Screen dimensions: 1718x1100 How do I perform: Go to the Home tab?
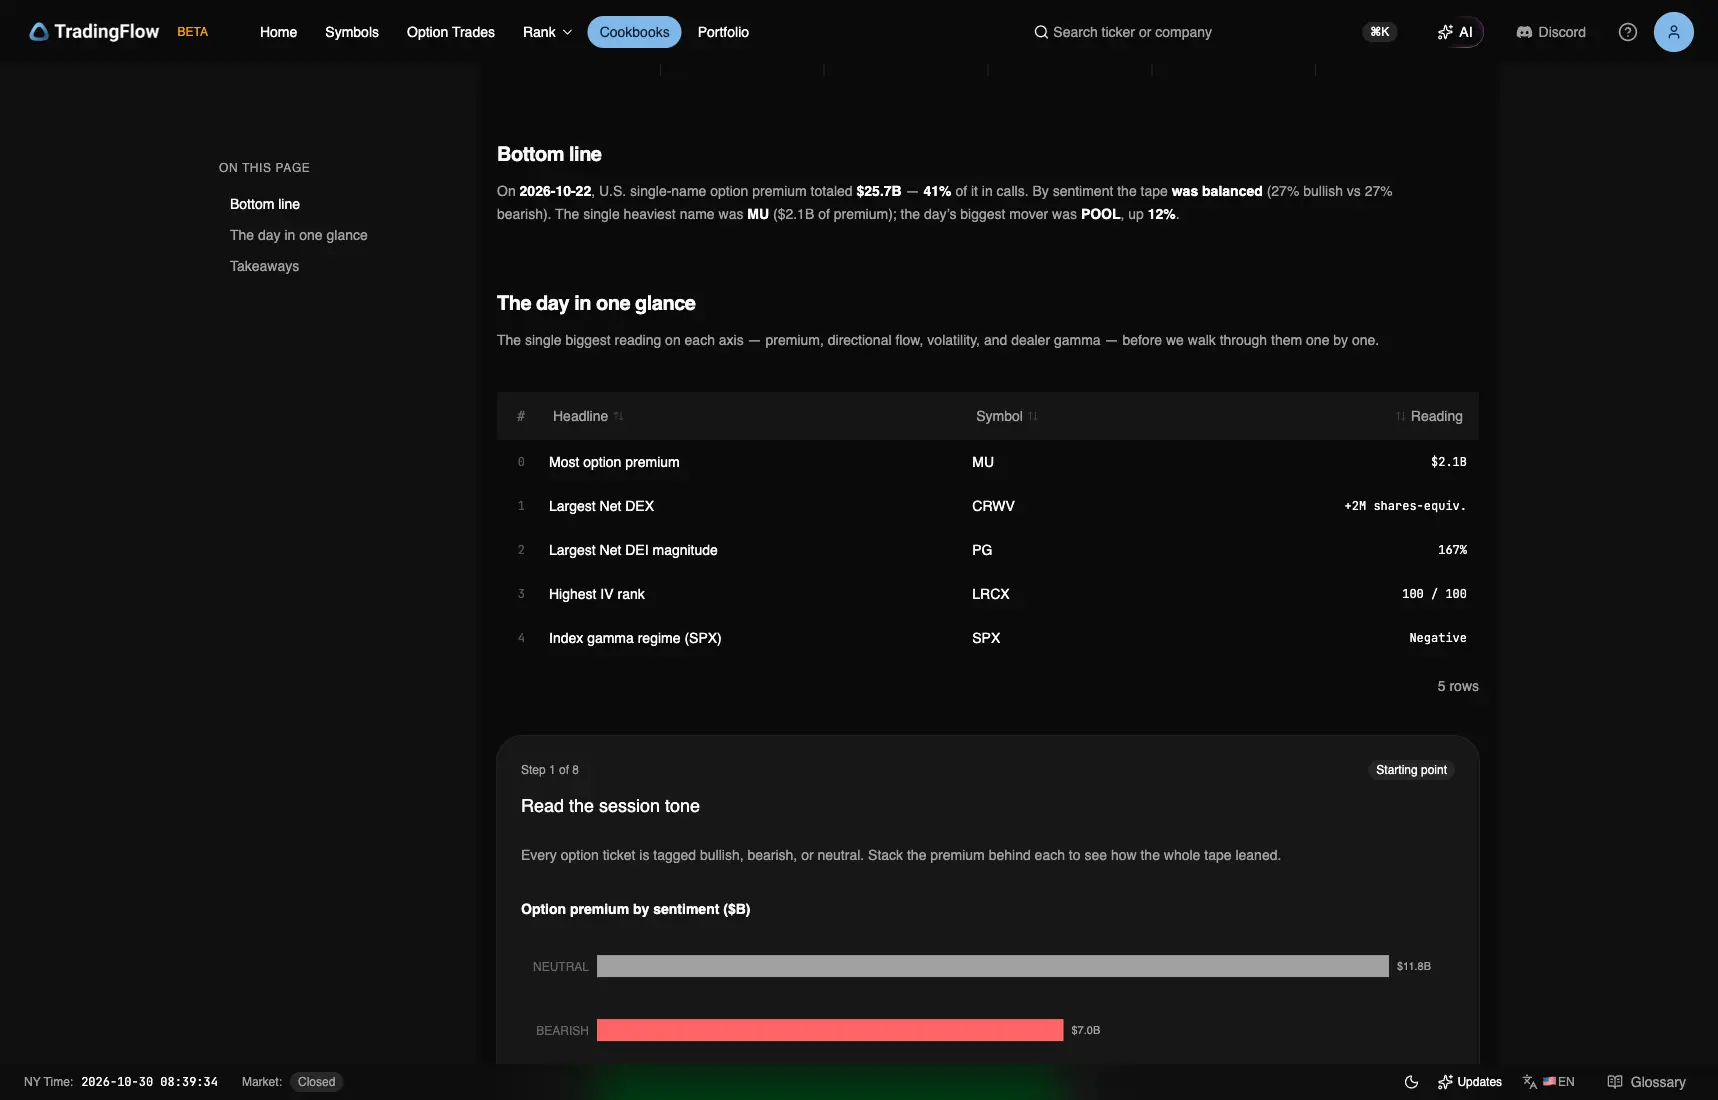(x=278, y=32)
